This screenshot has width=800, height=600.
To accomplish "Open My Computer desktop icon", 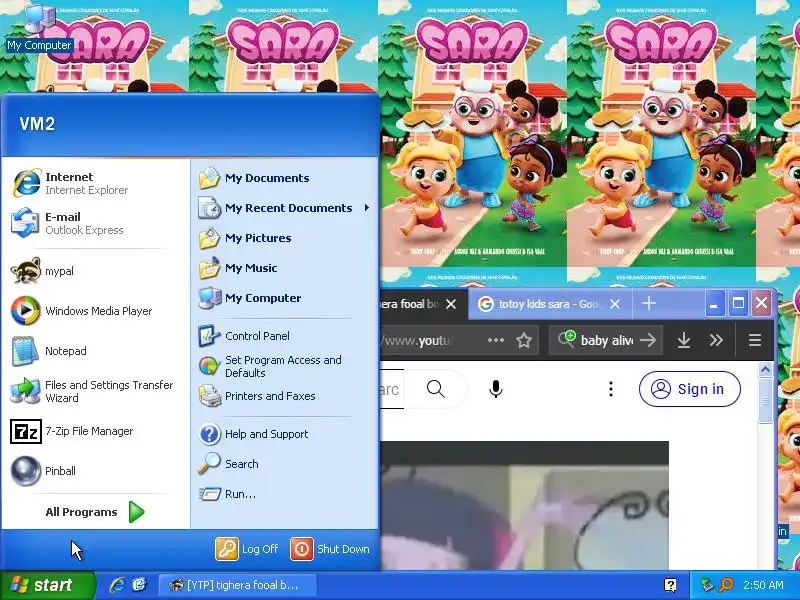I will (39, 27).
